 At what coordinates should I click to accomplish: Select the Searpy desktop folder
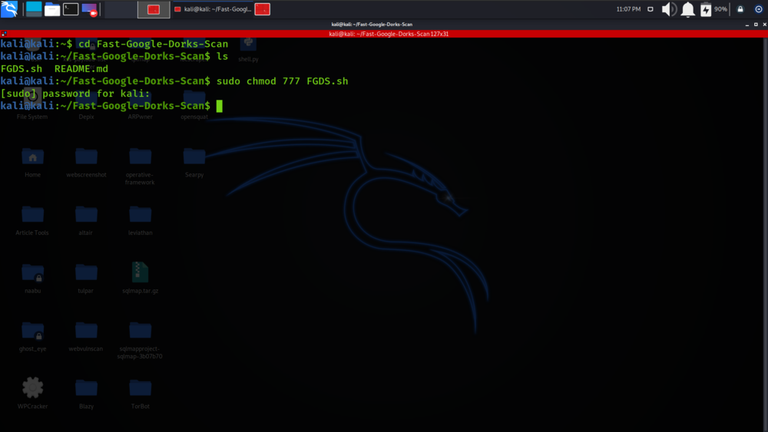[194, 163]
